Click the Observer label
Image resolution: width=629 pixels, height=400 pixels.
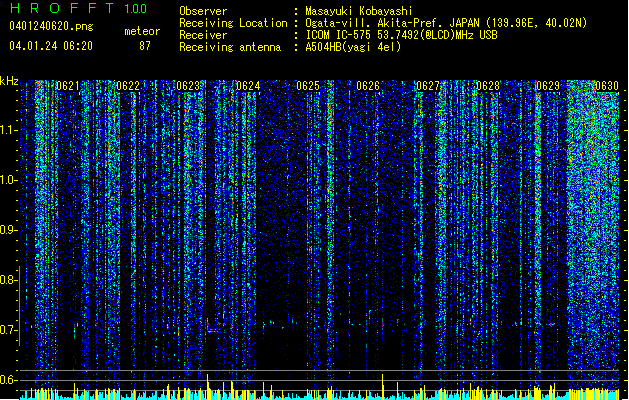pyautogui.click(x=203, y=11)
